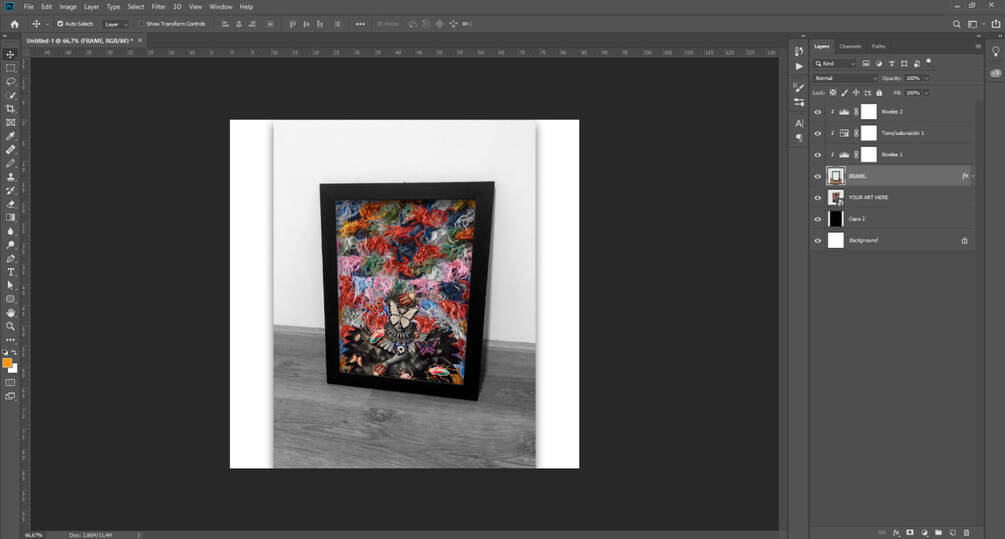Screen dimensions: 1005x539
Task: Create a new group folder icon
Action: tap(938, 533)
